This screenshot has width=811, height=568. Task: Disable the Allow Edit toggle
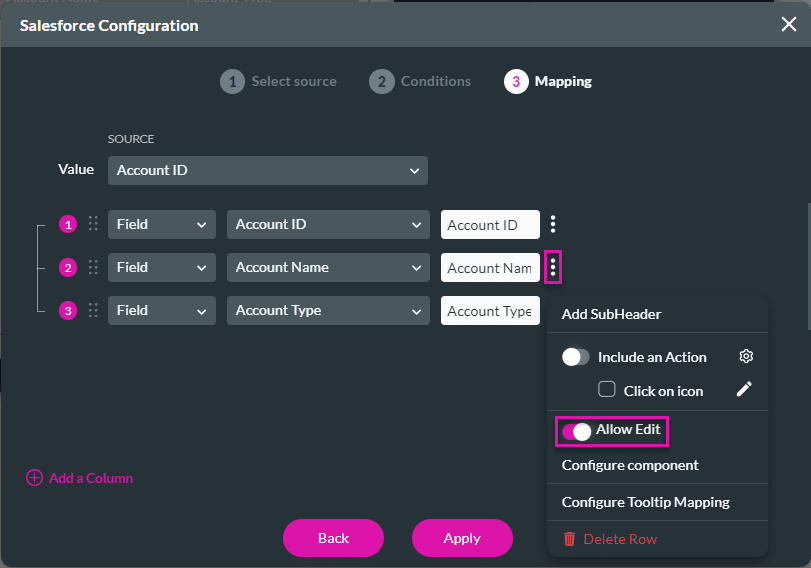tap(576, 431)
